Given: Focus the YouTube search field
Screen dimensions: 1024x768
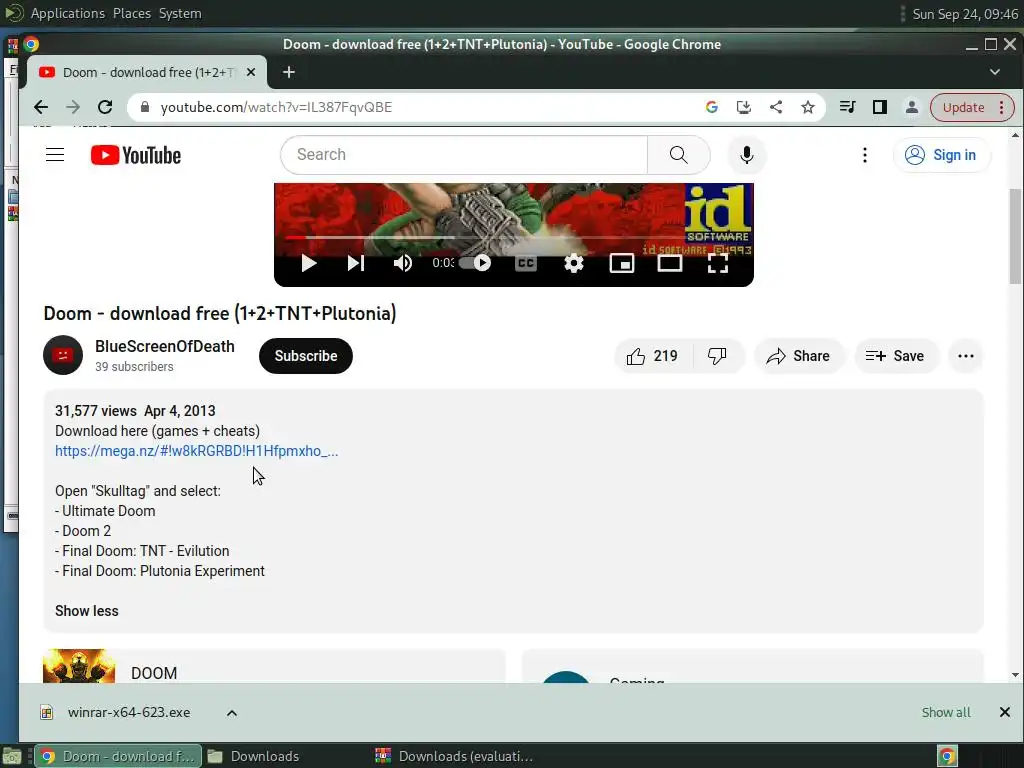Looking at the screenshot, I should 464,155.
